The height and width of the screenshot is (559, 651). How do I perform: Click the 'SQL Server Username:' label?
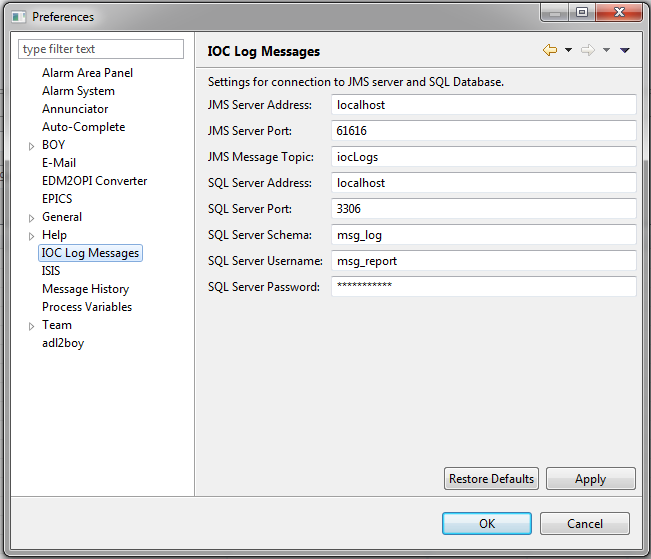pos(265,260)
